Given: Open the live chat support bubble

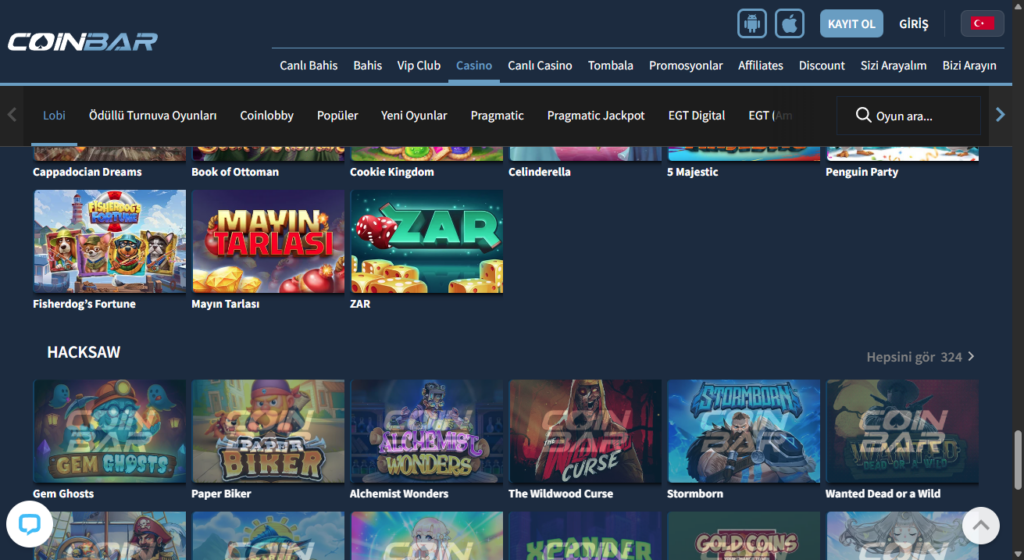Looking at the screenshot, I should [29, 525].
